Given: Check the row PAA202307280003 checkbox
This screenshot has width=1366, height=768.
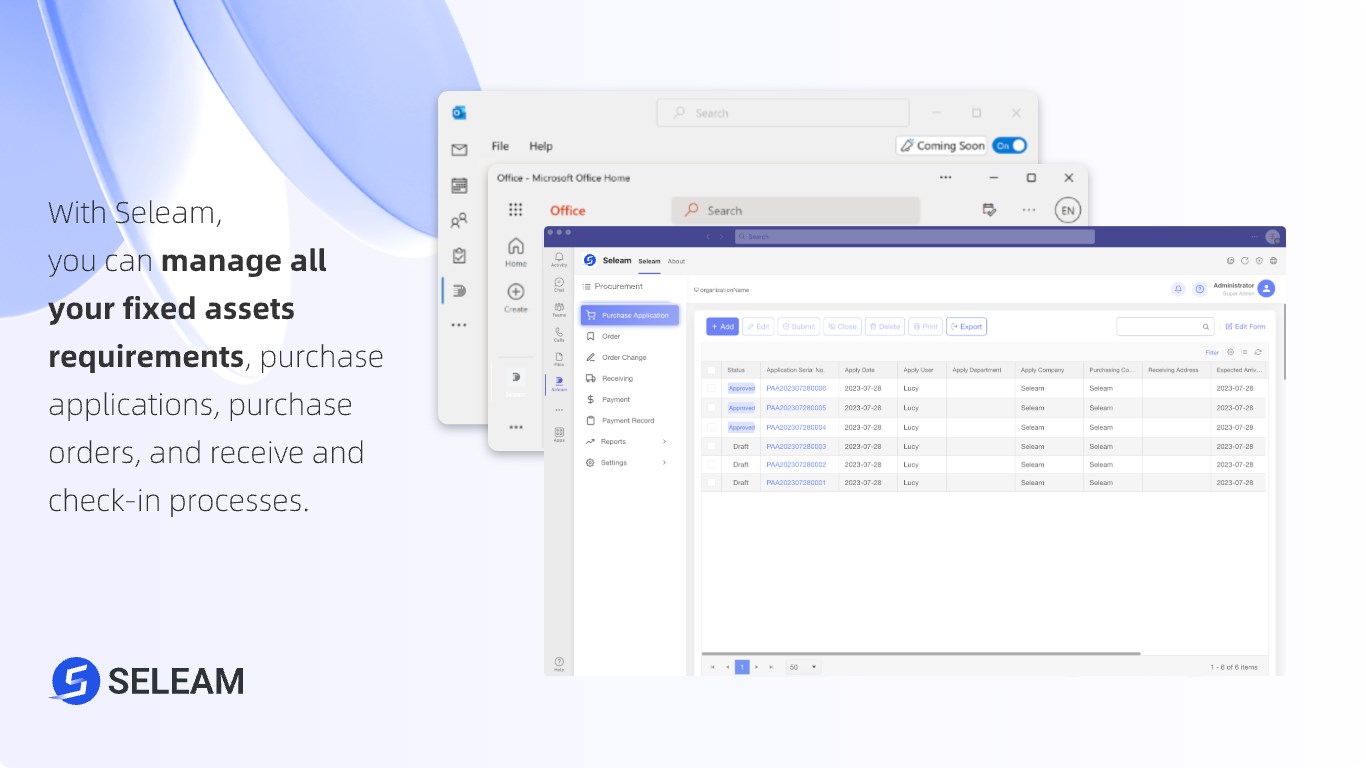Looking at the screenshot, I should tap(711, 446).
